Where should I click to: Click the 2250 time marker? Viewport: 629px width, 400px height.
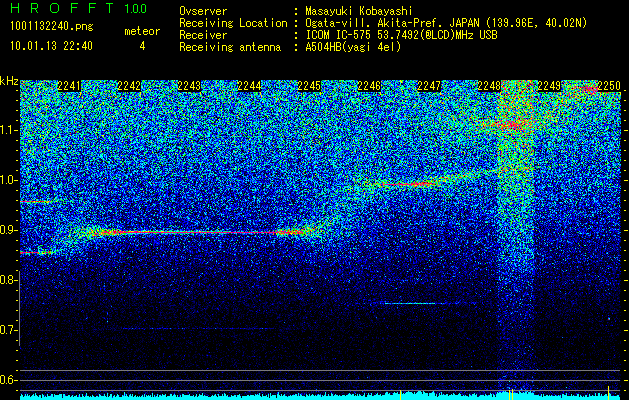(x=609, y=86)
